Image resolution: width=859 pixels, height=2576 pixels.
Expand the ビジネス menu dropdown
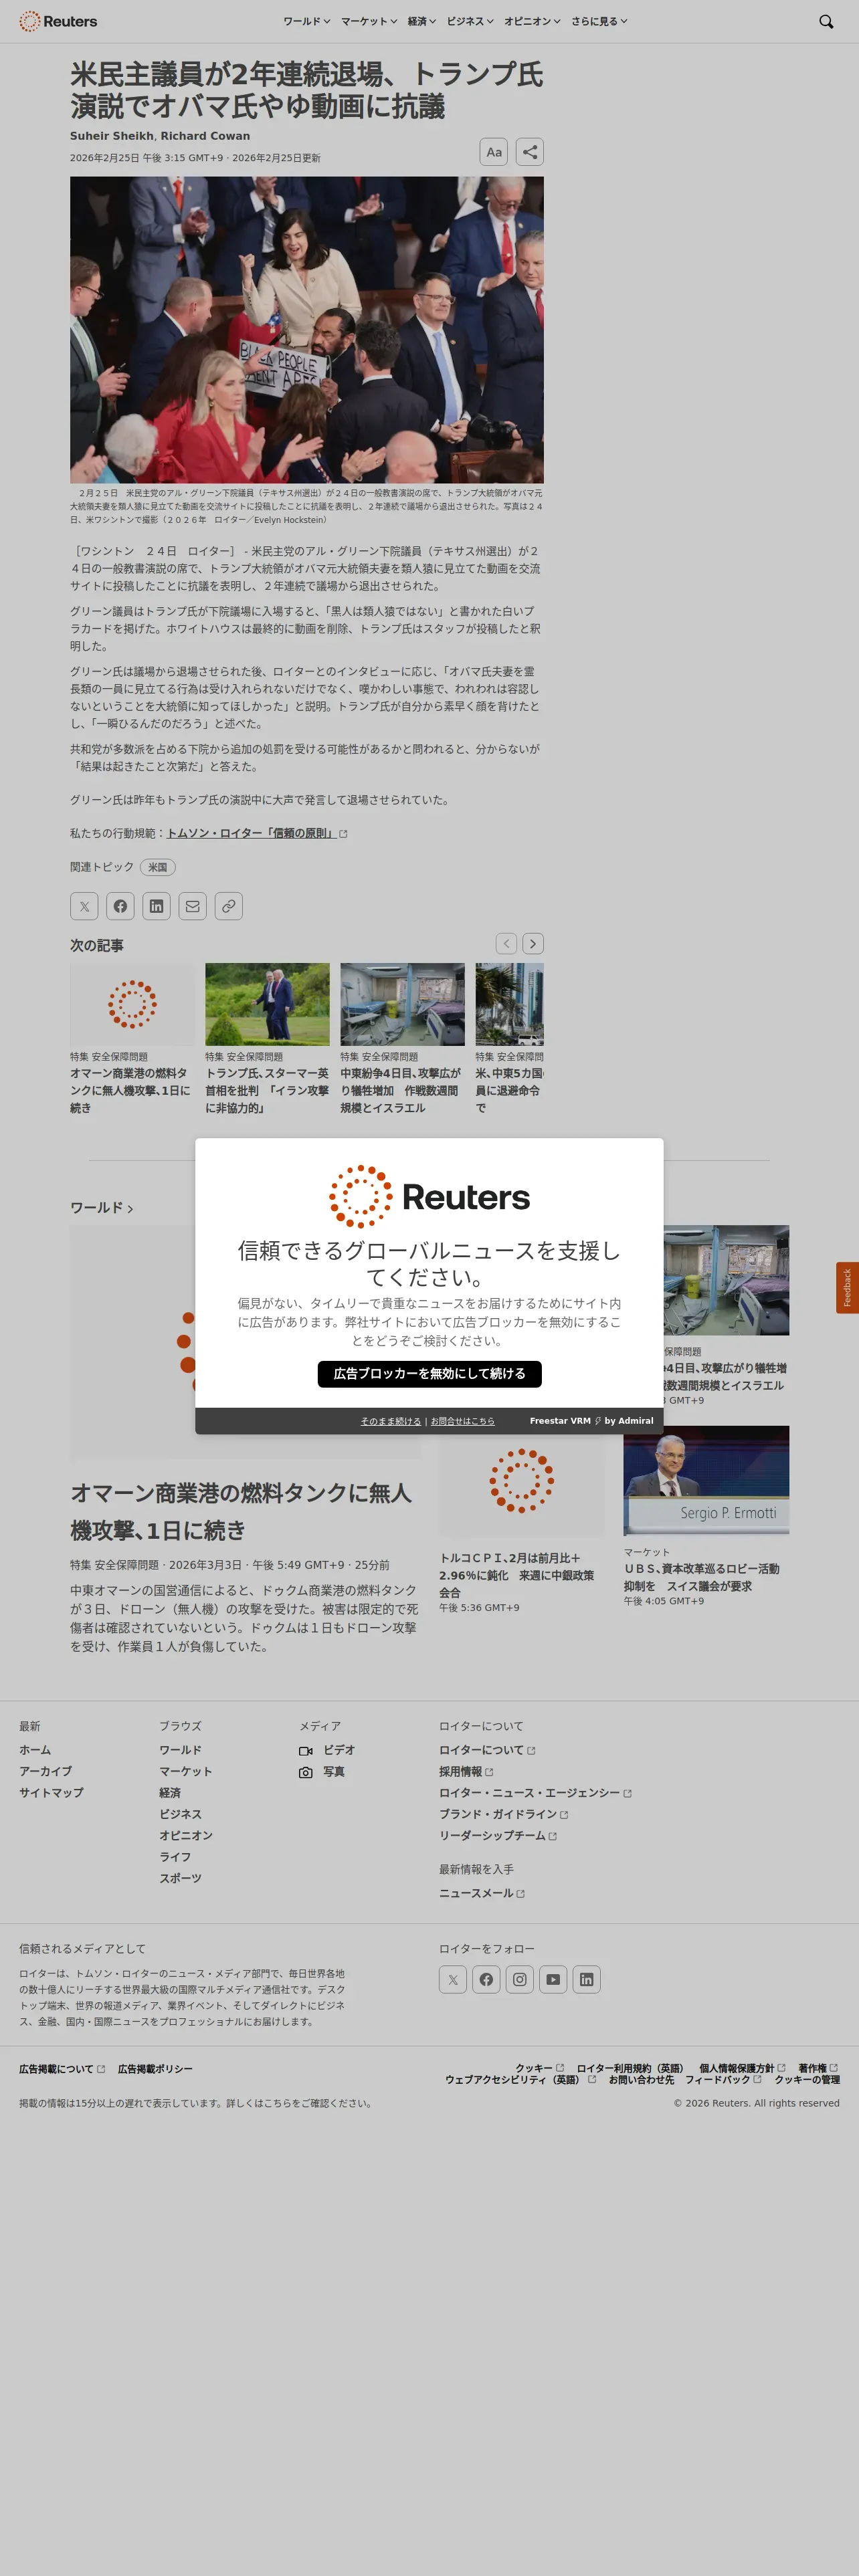tap(470, 21)
